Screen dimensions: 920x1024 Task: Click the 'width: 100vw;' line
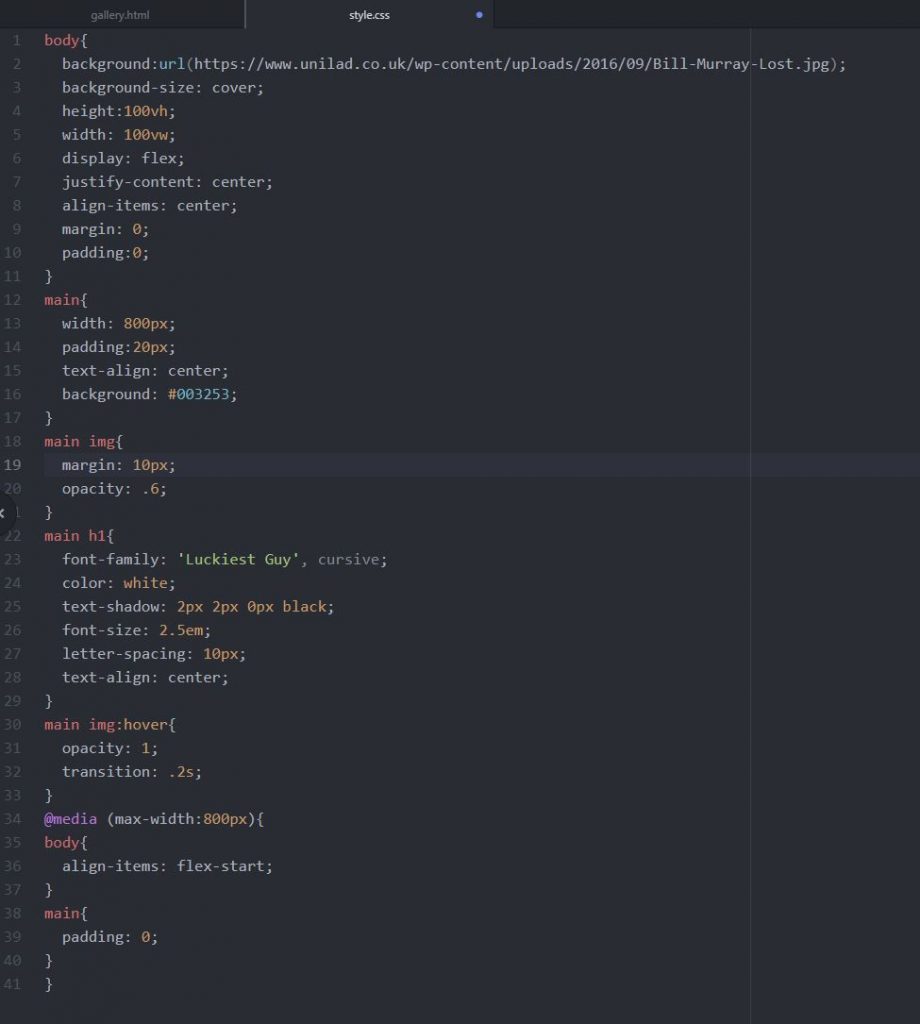click(x=119, y=135)
